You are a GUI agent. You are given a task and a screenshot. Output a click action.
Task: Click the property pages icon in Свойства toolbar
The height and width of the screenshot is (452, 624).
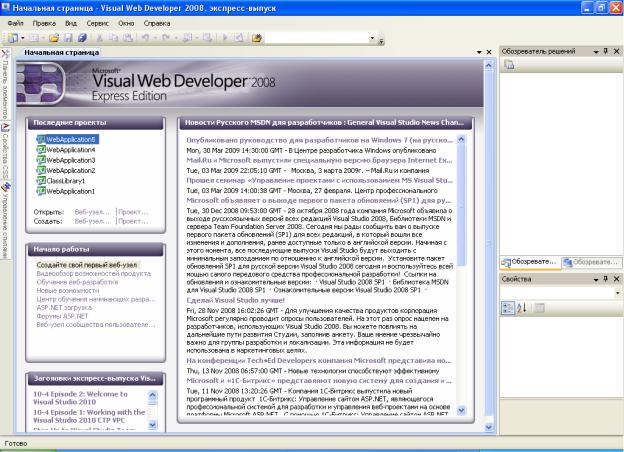pyautogui.click(x=539, y=308)
